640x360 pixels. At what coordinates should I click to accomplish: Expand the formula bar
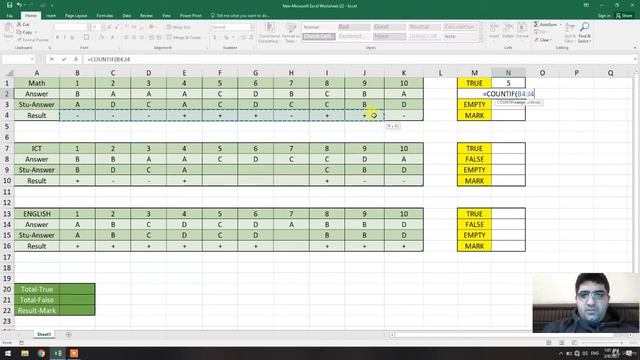coord(636,59)
